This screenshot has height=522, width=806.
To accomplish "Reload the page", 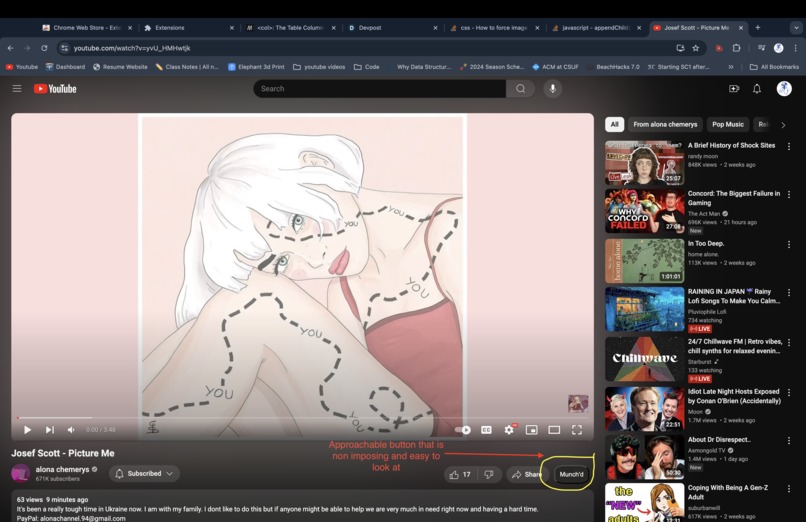I will pyautogui.click(x=44, y=48).
